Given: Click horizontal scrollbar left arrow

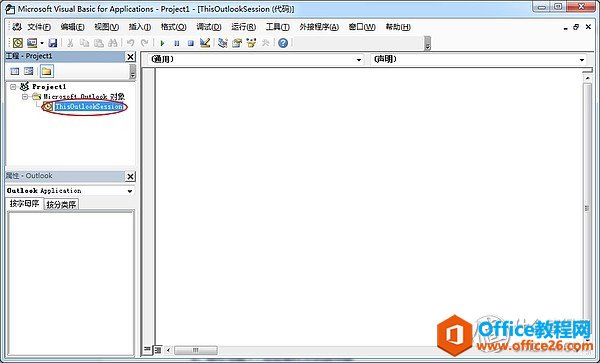Looking at the screenshot, I should point(168,350).
